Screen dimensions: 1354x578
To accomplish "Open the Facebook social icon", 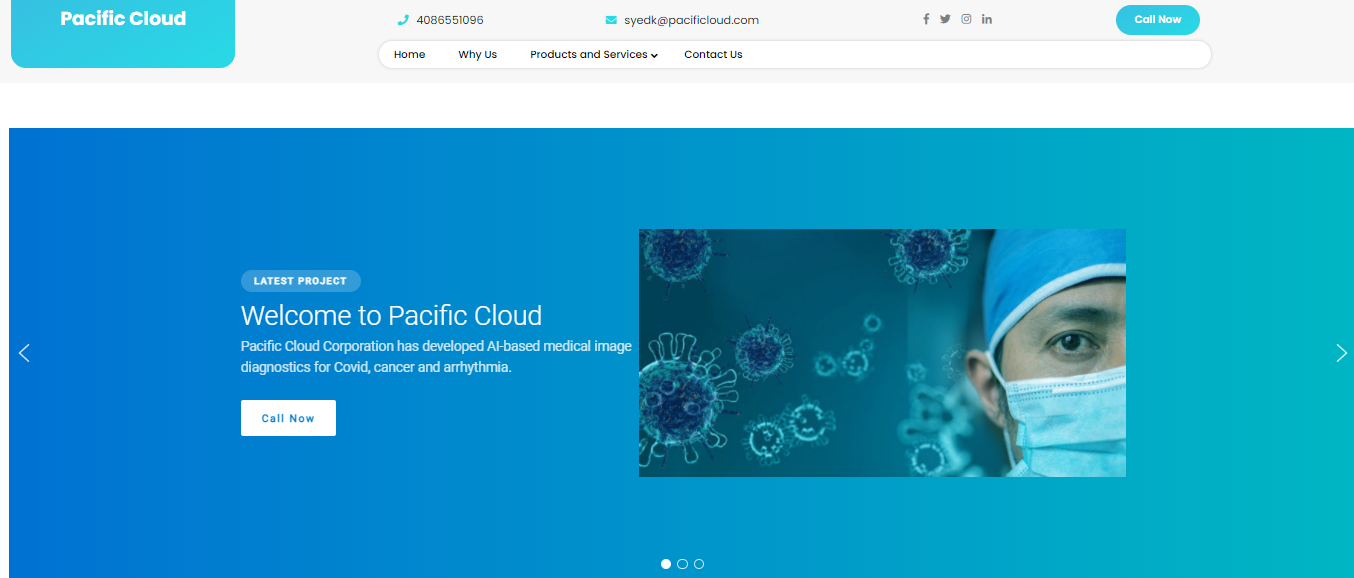I will pyautogui.click(x=925, y=18).
